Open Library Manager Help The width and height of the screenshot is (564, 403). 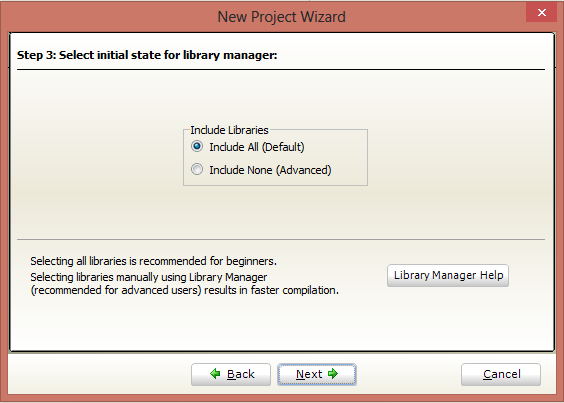[448, 276]
